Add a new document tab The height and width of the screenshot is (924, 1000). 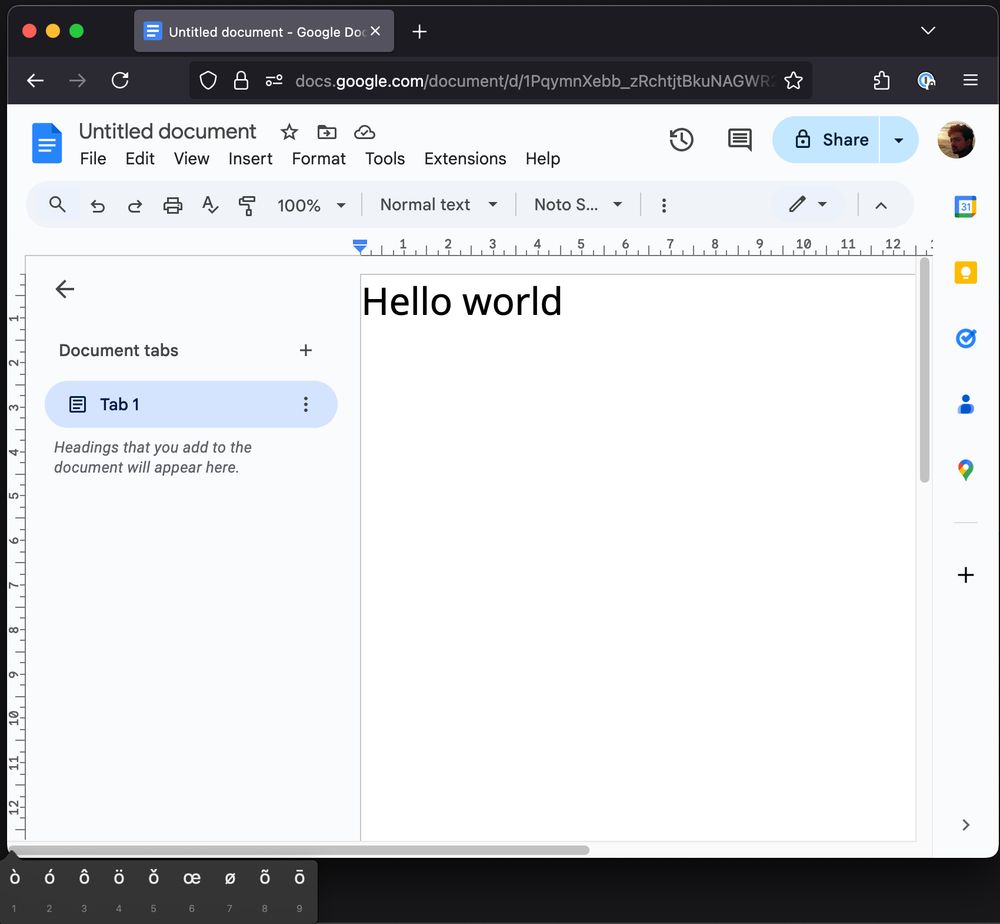coord(305,350)
